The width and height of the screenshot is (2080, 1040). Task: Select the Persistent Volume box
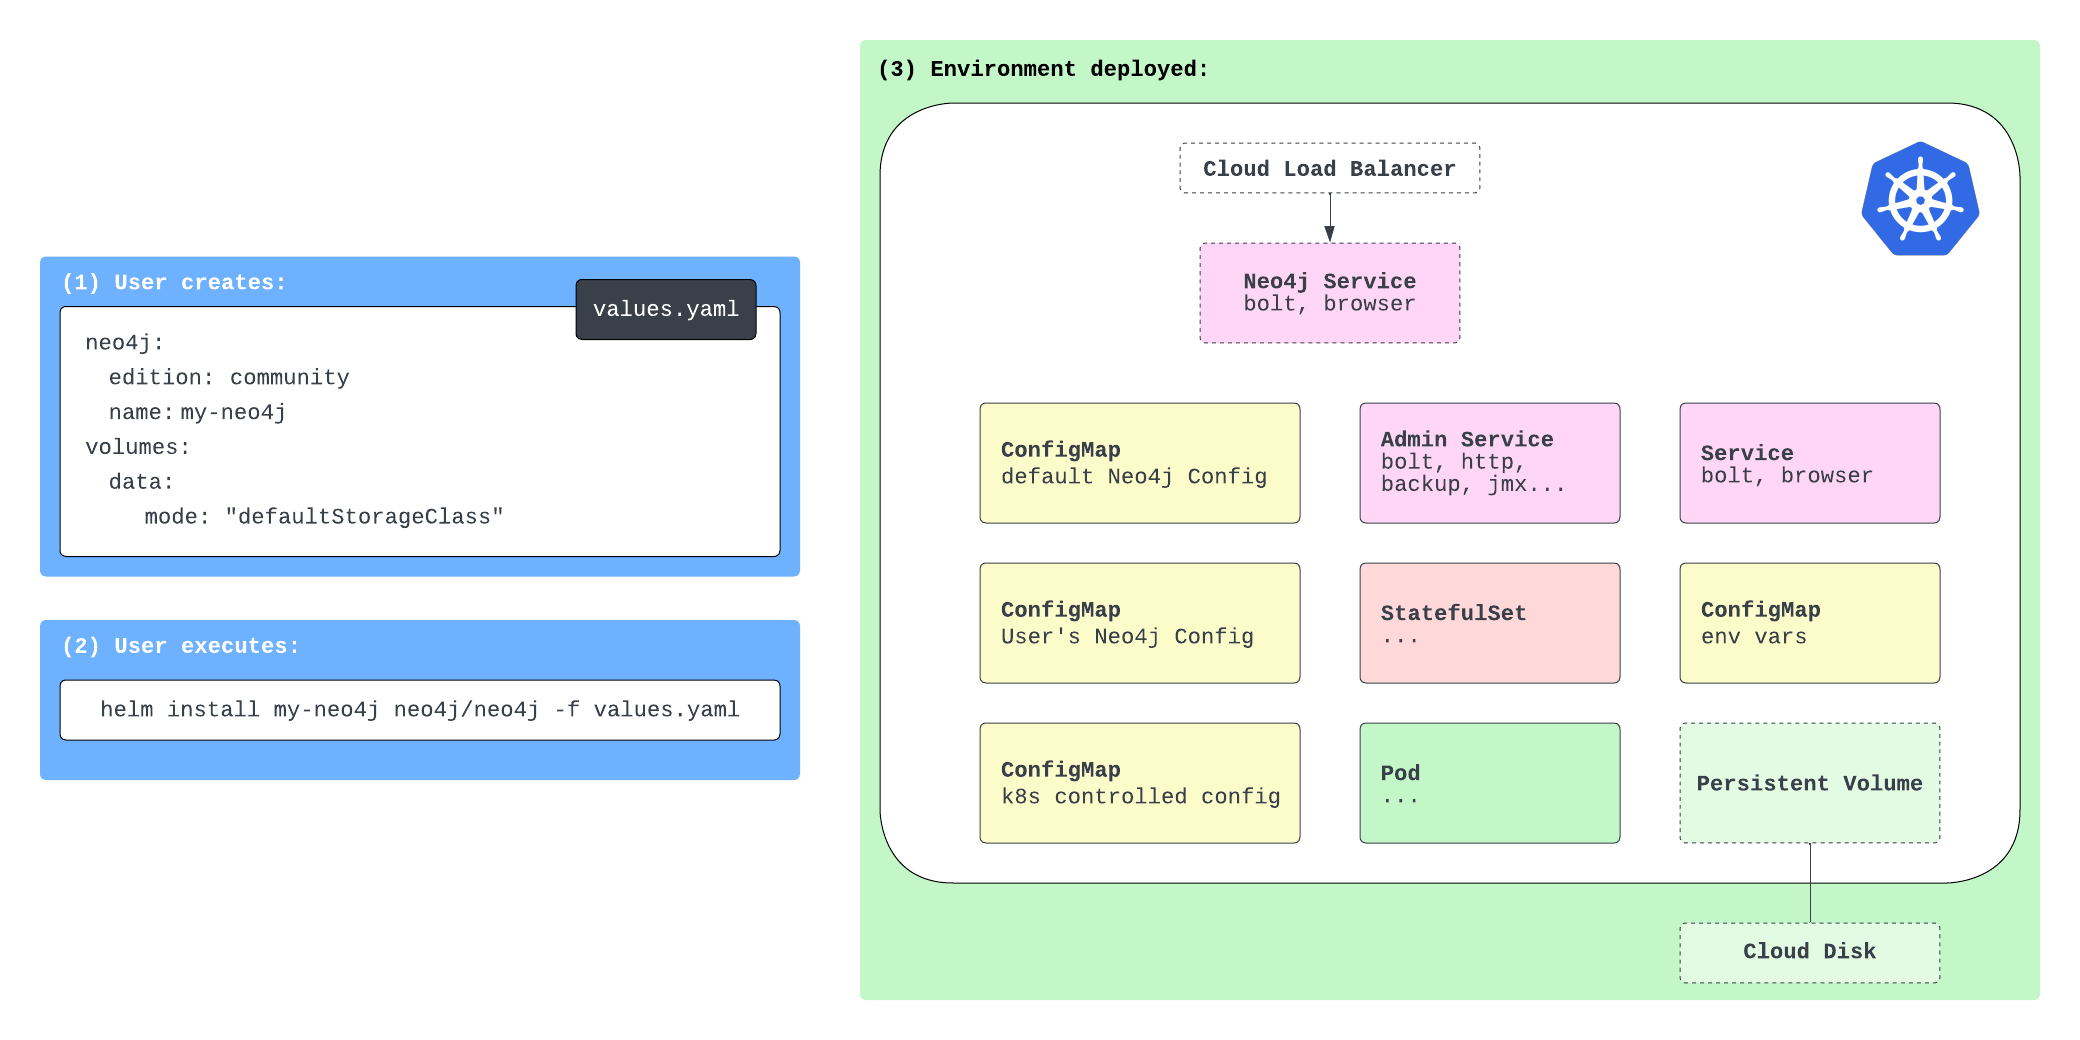(1809, 783)
